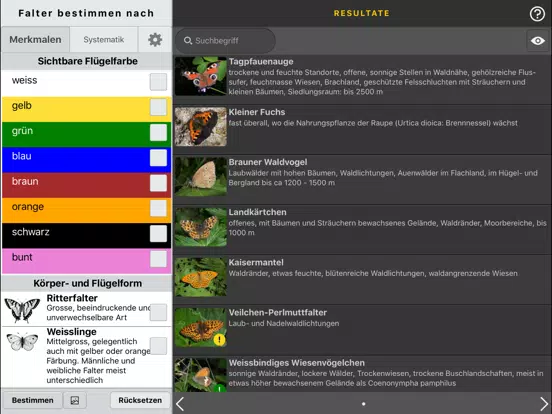Viewport: 552px width, 414px height.
Task: Click the Ritterfalter heading text
Action: (x=72, y=298)
